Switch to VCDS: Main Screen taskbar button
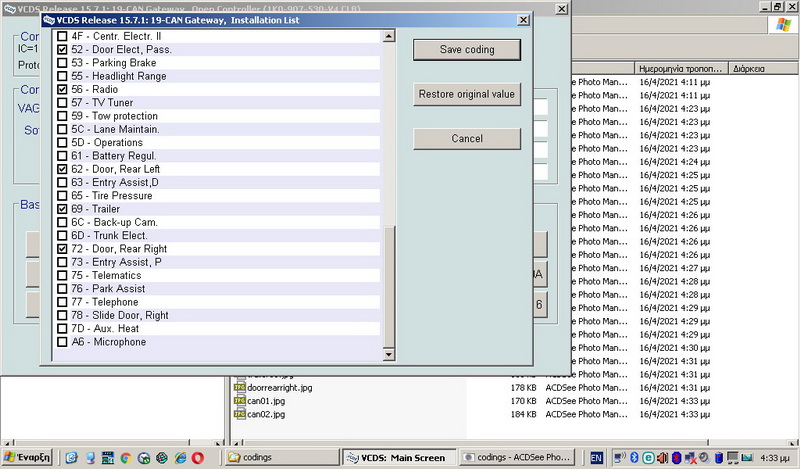 [401, 457]
